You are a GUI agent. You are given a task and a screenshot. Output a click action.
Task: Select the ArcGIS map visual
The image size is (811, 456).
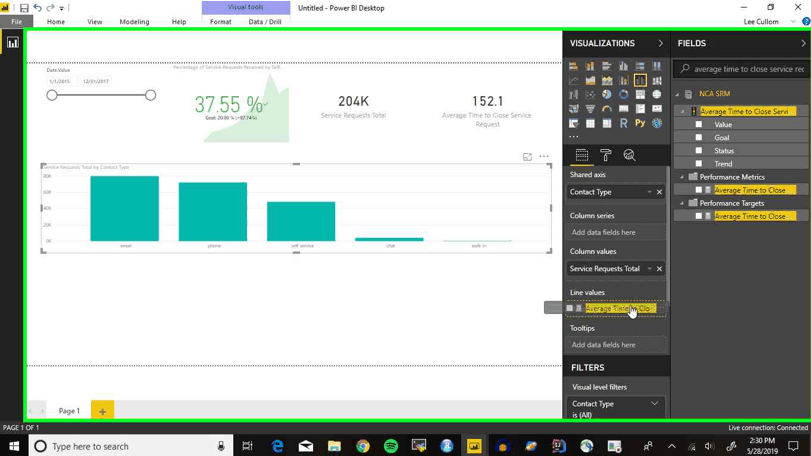pos(657,124)
